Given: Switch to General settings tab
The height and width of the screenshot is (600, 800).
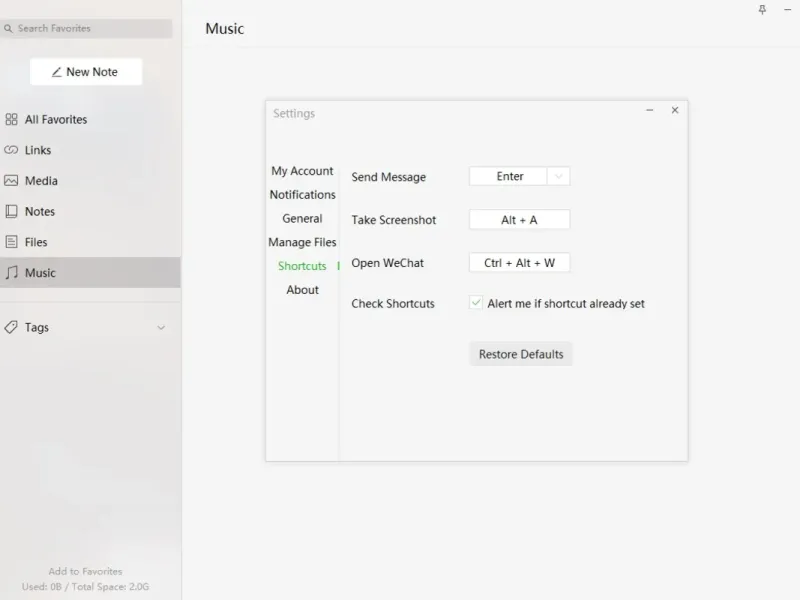Looking at the screenshot, I should point(302,218).
